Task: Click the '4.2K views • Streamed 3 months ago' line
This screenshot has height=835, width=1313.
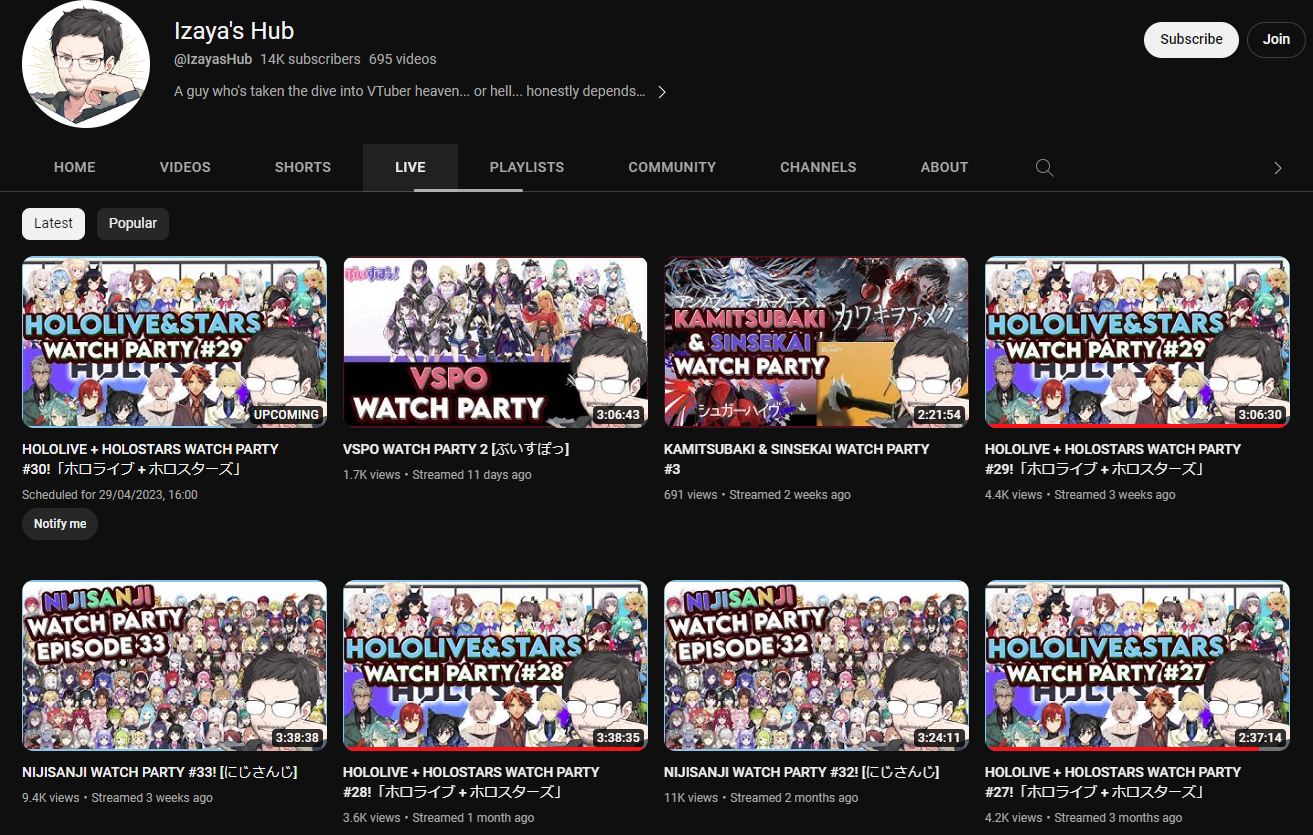Action: click(x=1083, y=818)
